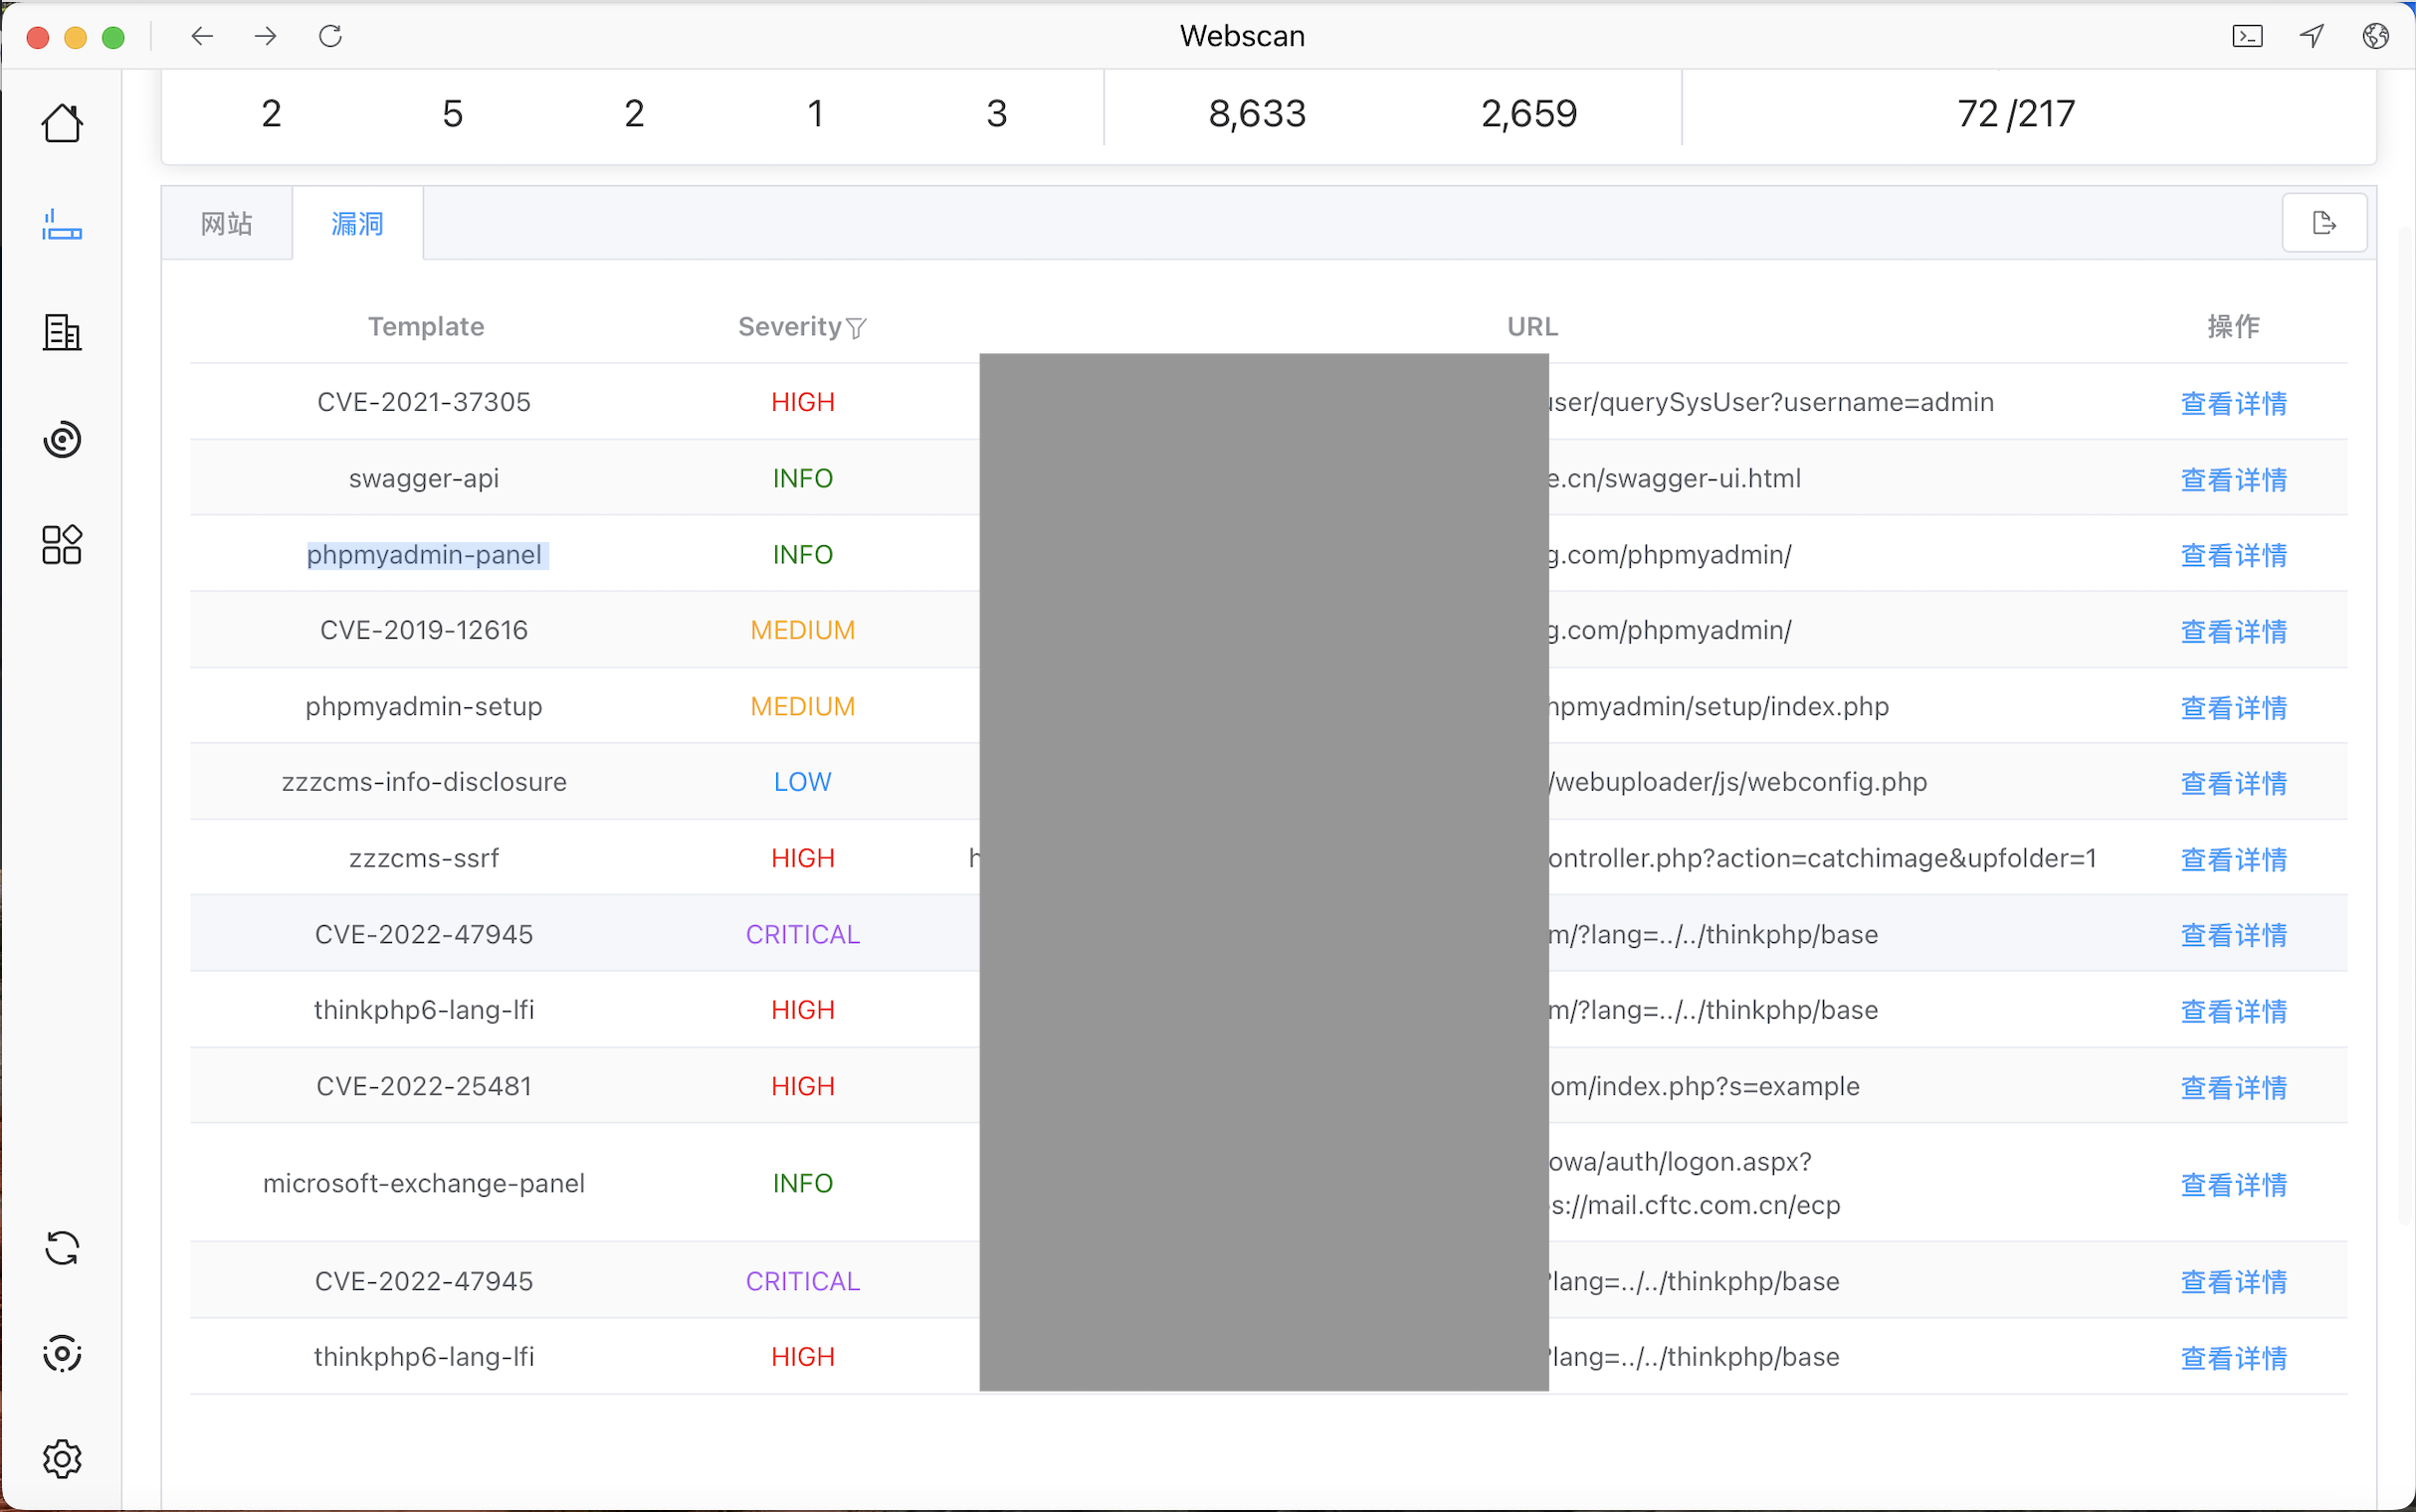Image resolution: width=2416 pixels, height=1512 pixels.
Task: Open the building assets sidebar icon
Action: tap(62, 332)
